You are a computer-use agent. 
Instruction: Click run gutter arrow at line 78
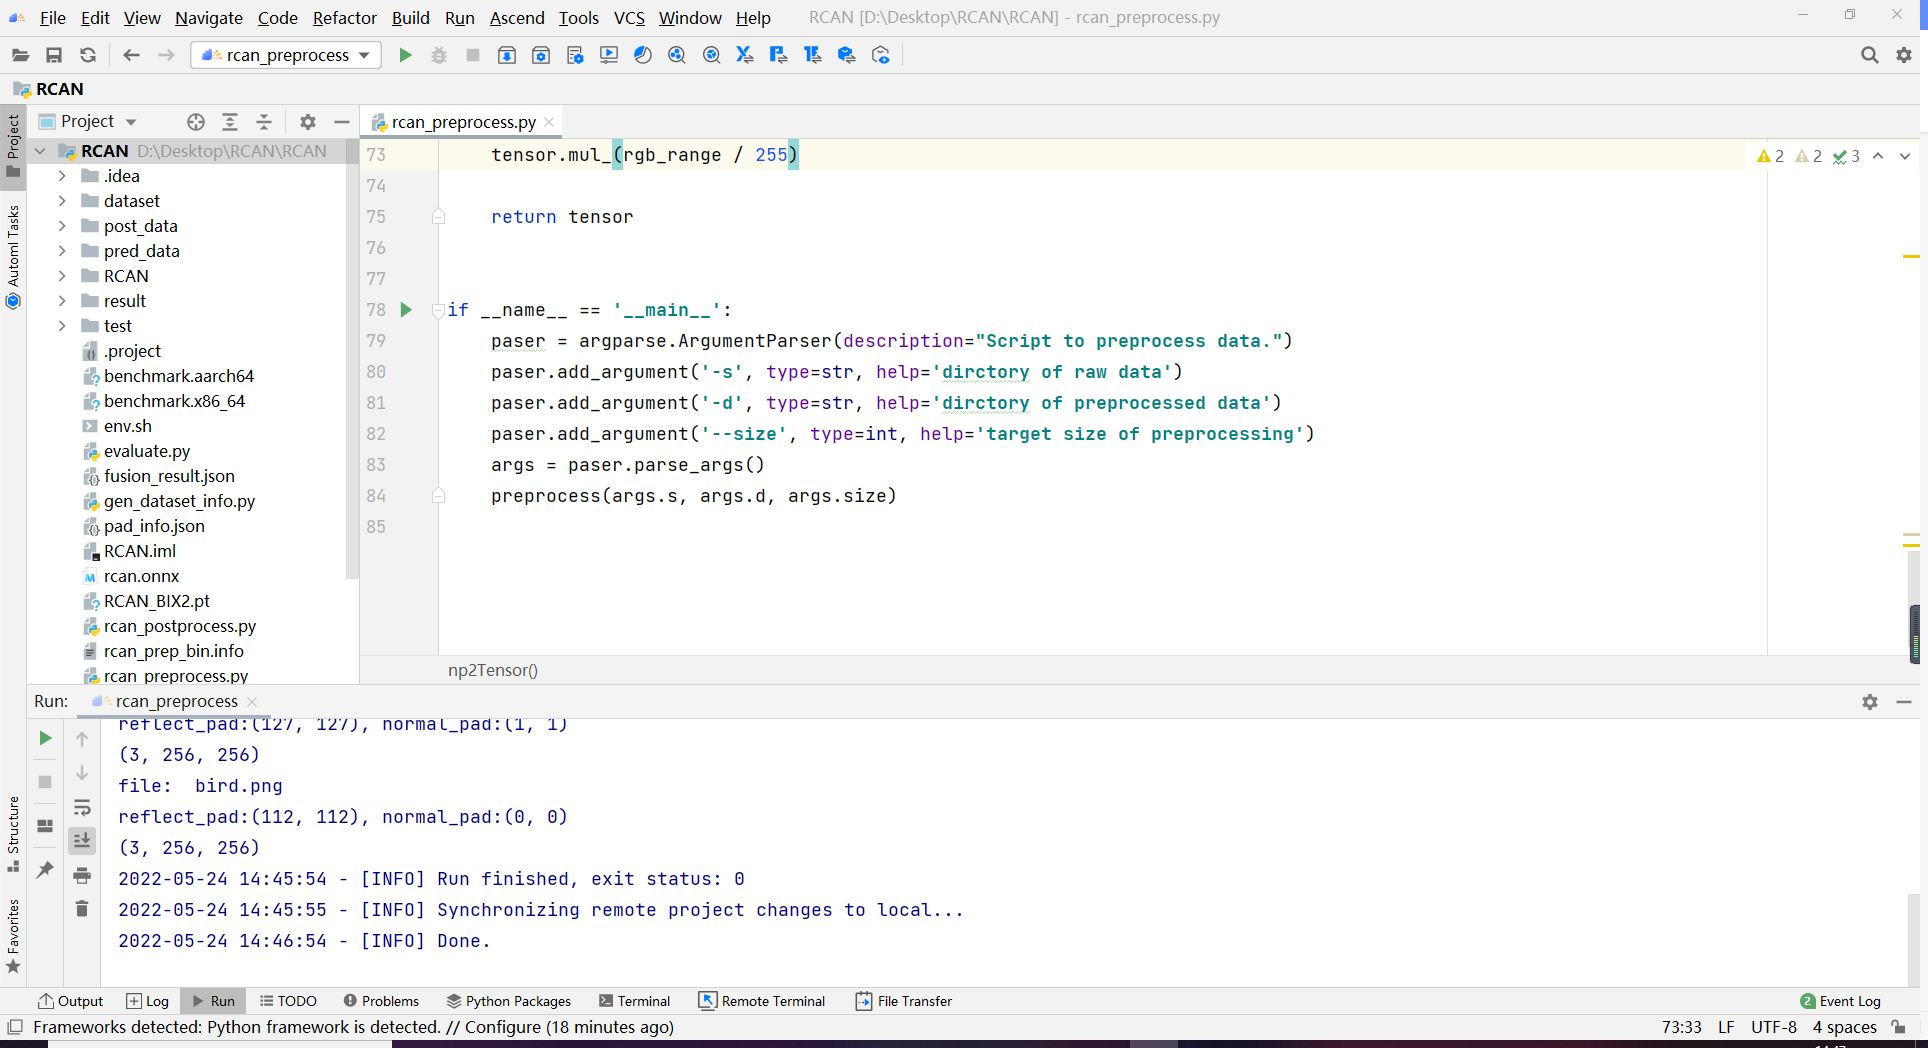coord(406,310)
